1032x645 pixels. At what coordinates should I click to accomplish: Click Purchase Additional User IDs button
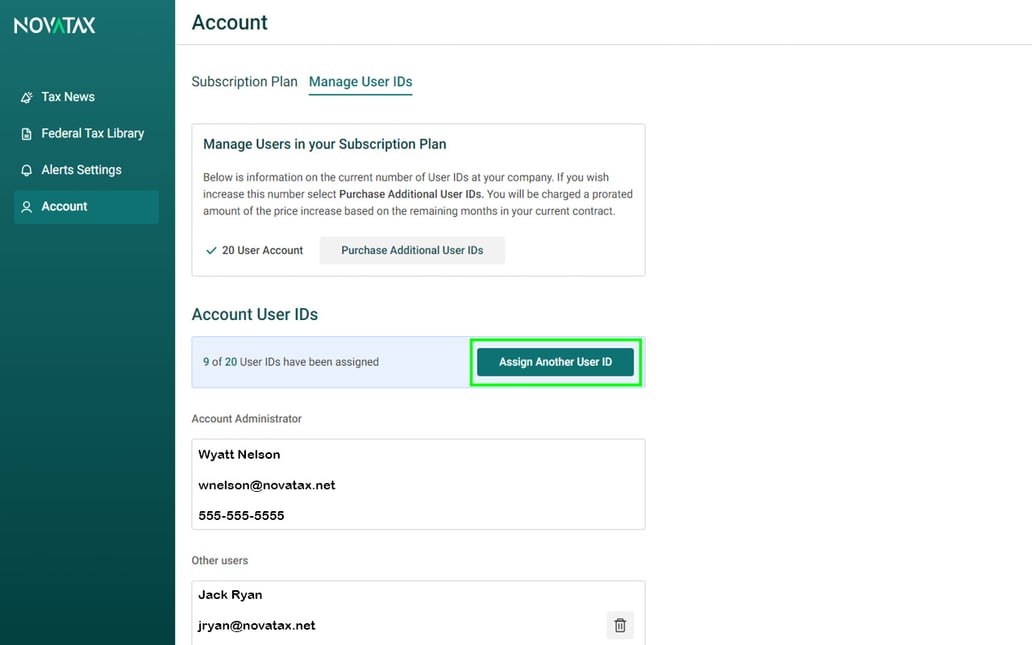[x=412, y=250]
